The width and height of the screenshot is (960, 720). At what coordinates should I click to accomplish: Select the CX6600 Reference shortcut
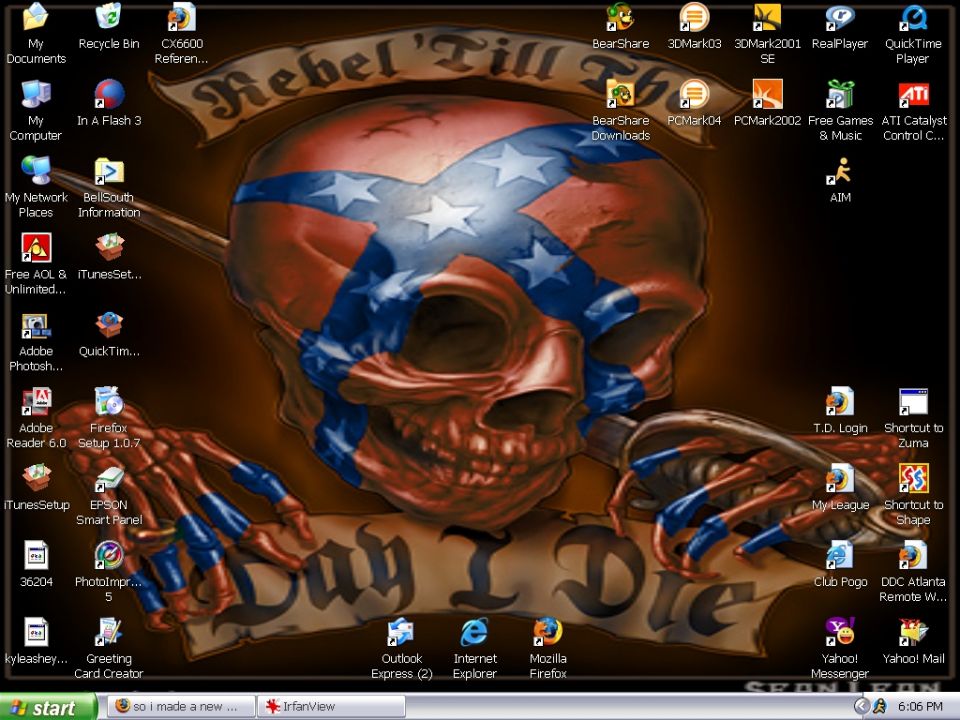[x=182, y=18]
